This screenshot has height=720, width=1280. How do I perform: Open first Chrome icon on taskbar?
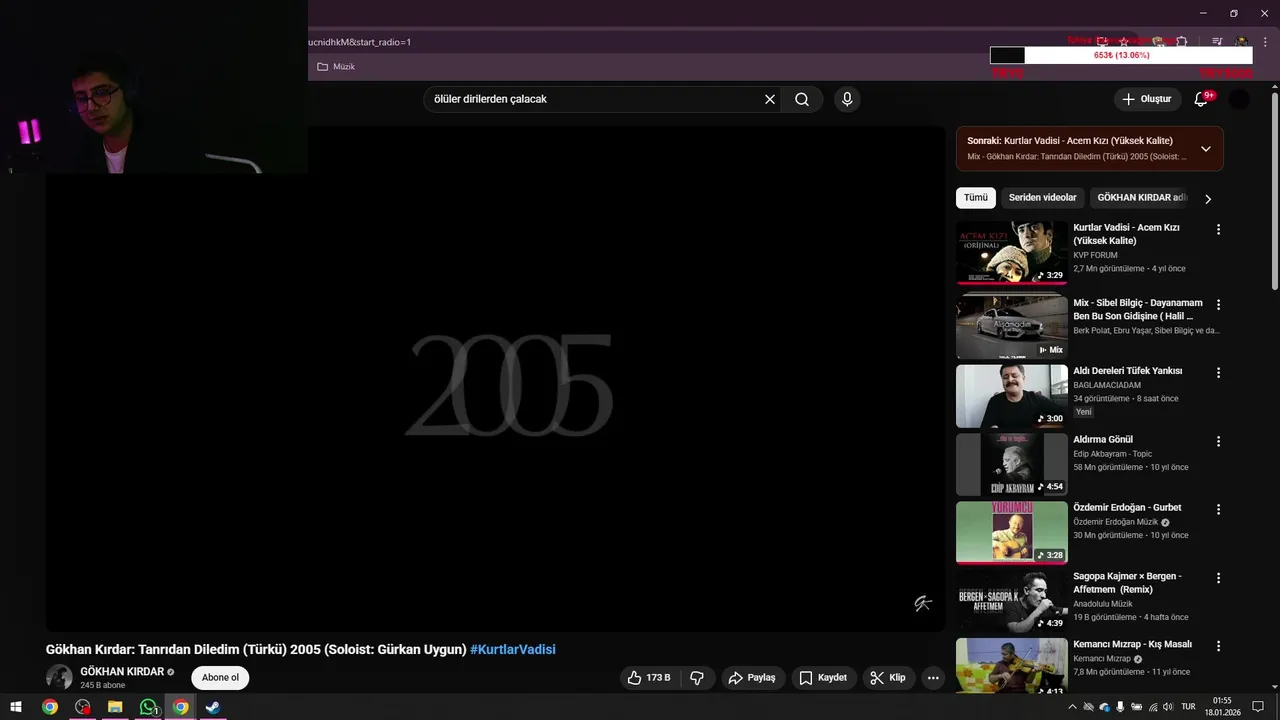pos(50,707)
